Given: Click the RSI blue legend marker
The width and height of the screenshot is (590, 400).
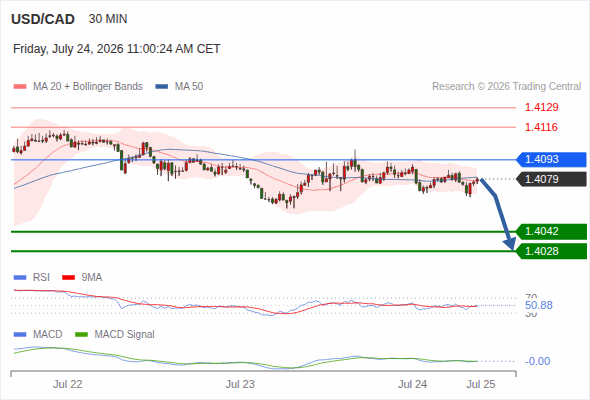Looking at the screenshot, I should [20, 278].
